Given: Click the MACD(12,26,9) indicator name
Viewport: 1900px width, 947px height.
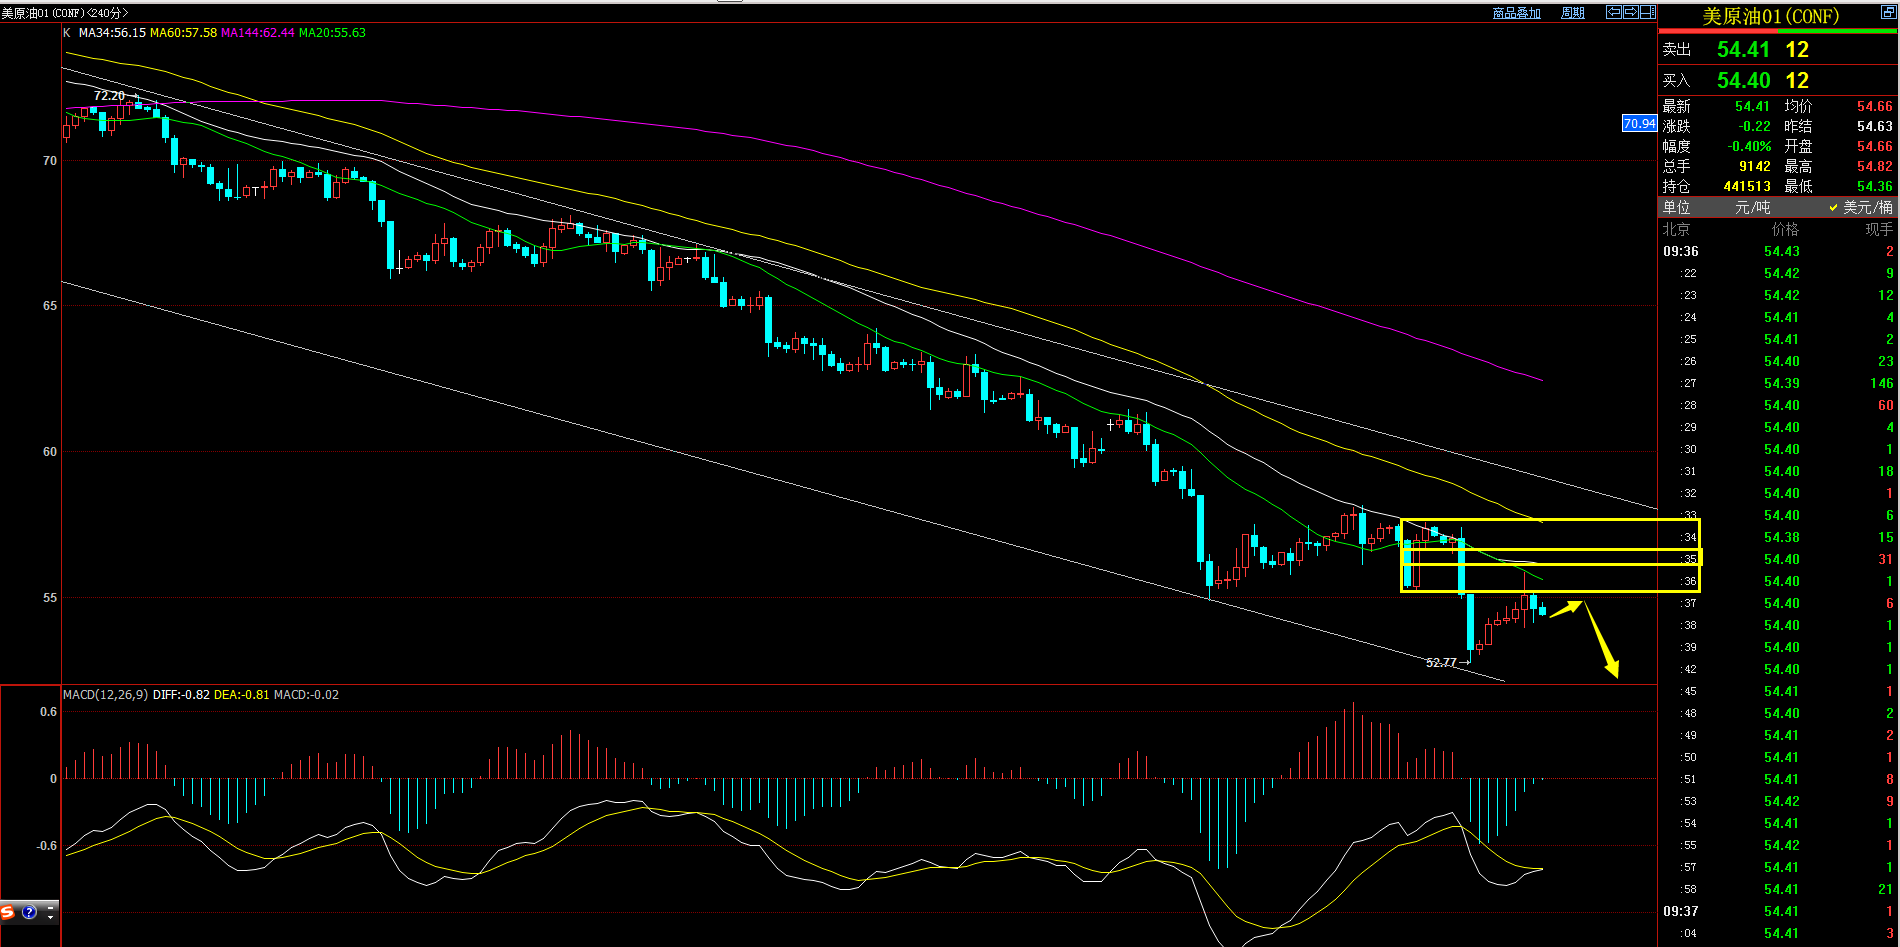Looking at the screenshot, I should click(x=105, y=695).
